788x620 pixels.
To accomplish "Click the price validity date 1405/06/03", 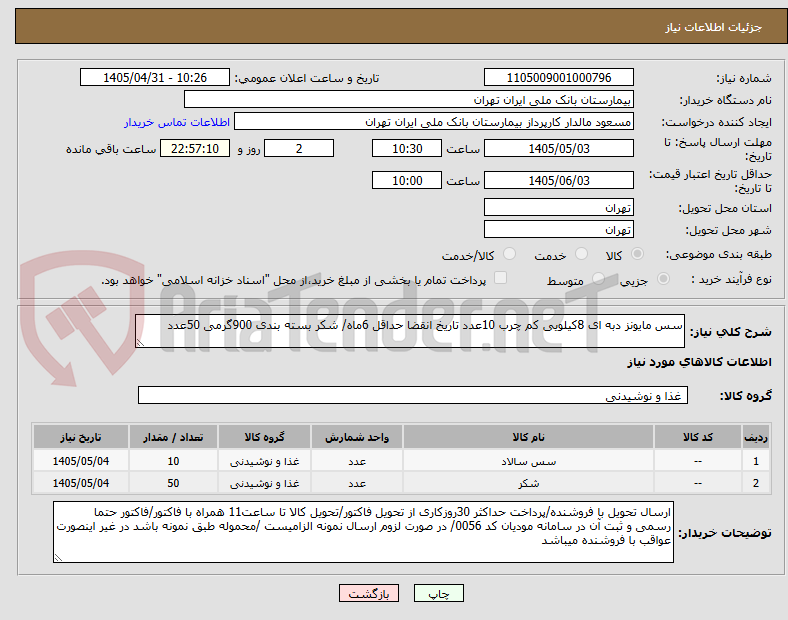I will point(559,180).
